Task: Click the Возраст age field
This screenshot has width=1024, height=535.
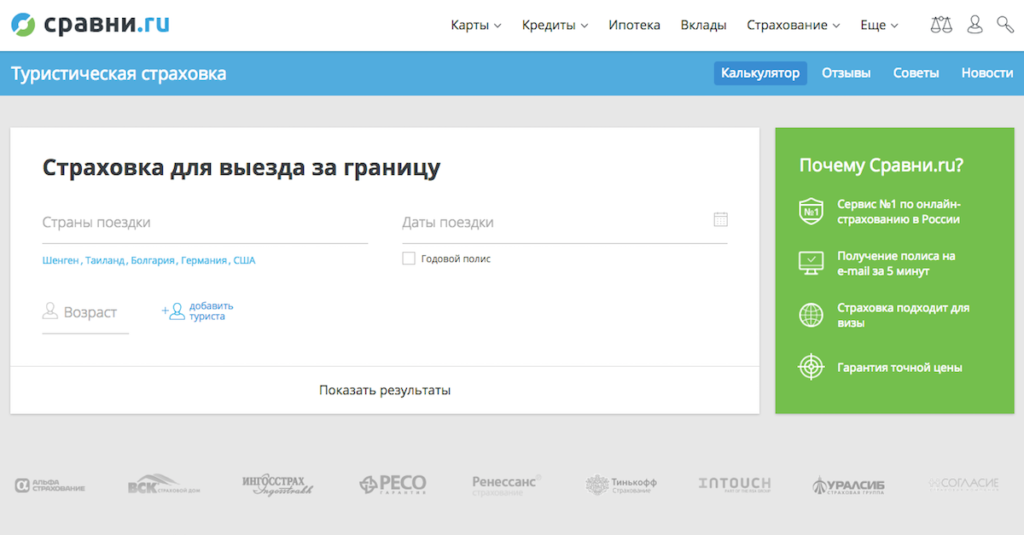Action: tap(90, 313)
